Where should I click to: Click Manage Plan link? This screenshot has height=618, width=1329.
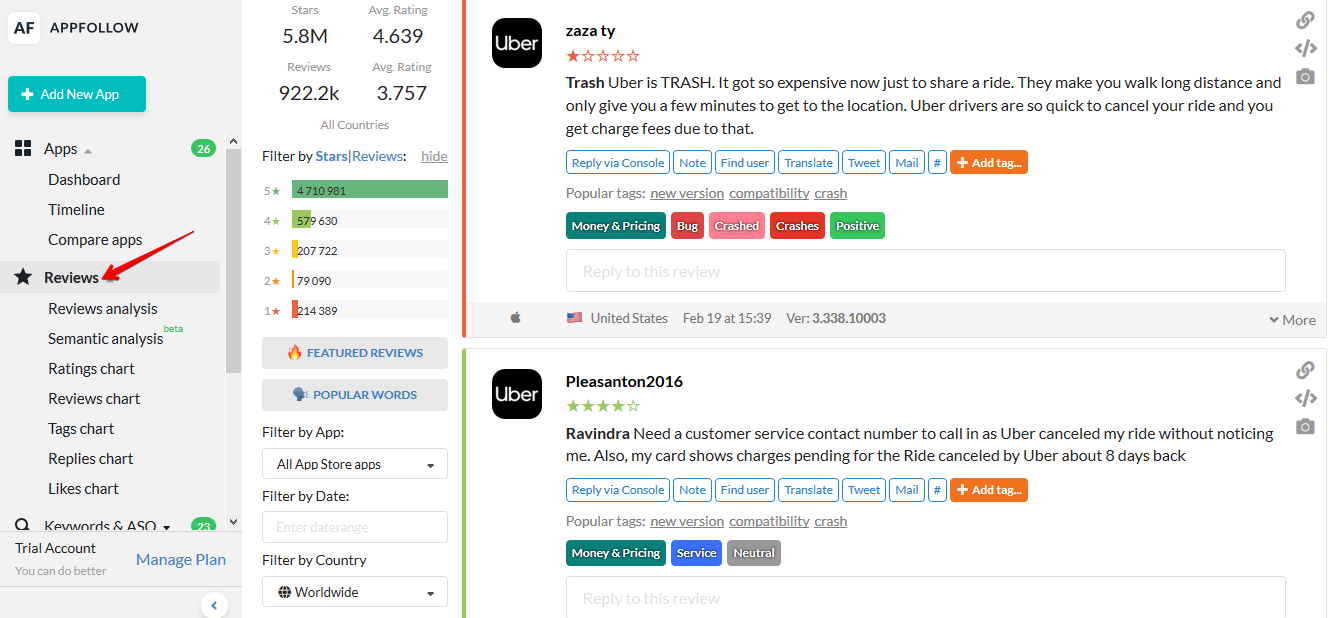[181, 560]
